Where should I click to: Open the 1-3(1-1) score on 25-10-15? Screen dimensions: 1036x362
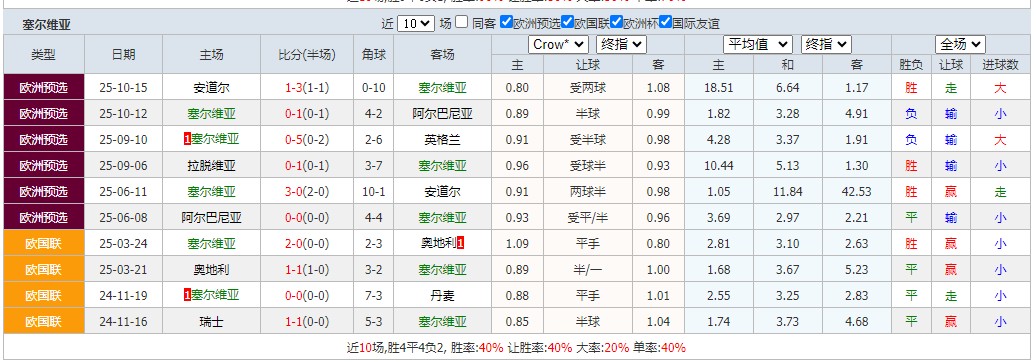tap(307, 87)
